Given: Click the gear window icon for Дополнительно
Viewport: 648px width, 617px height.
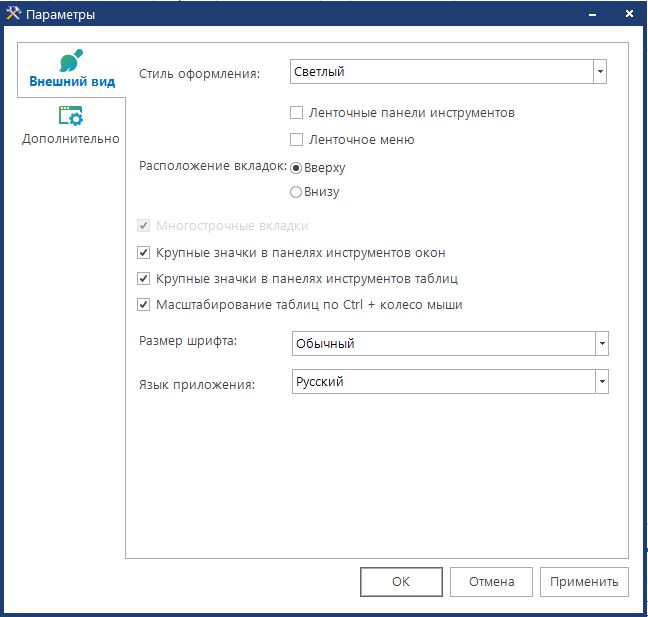Looking at the screenshot, I should coord(71,116).
